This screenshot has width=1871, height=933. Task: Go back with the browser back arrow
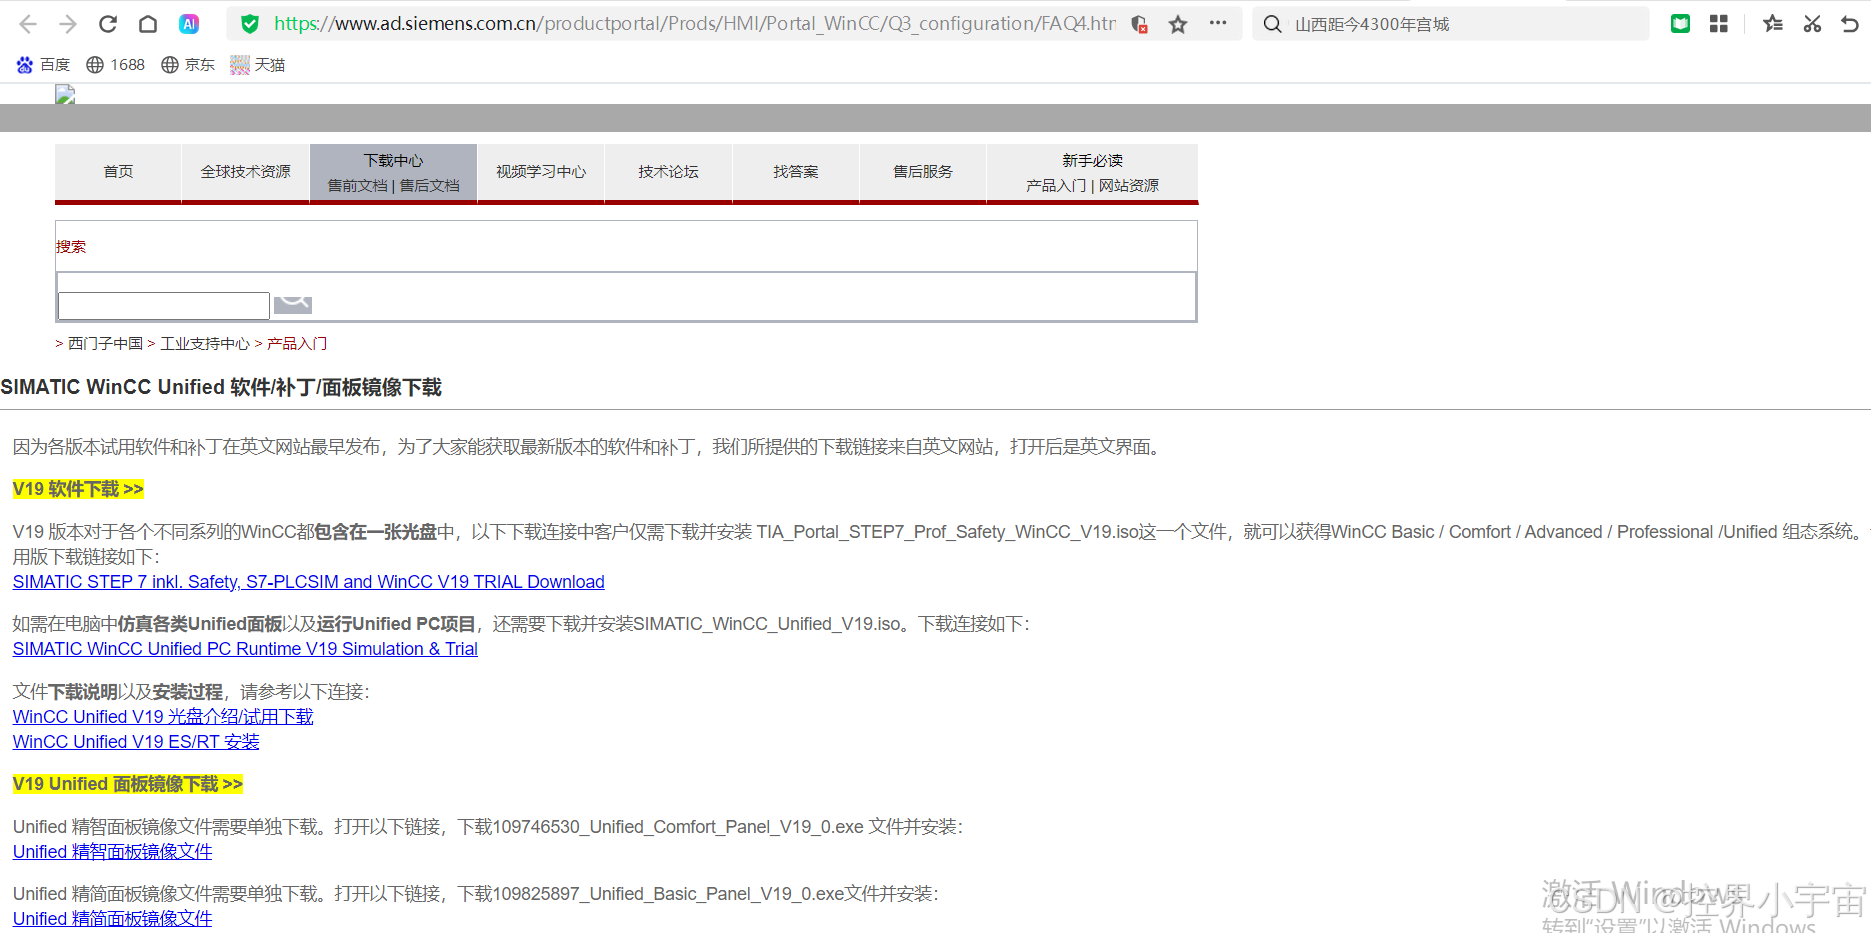click(x=27, y=24)
